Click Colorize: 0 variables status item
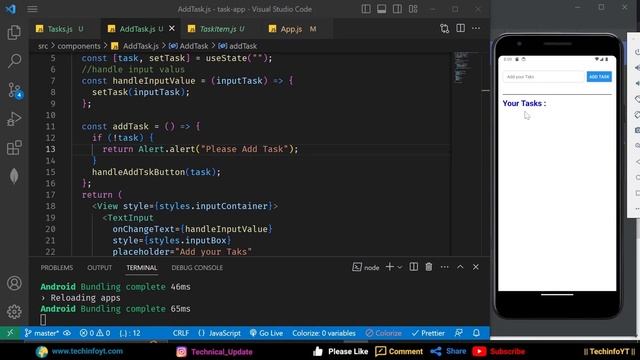640x360 pixels. (324, 333)
